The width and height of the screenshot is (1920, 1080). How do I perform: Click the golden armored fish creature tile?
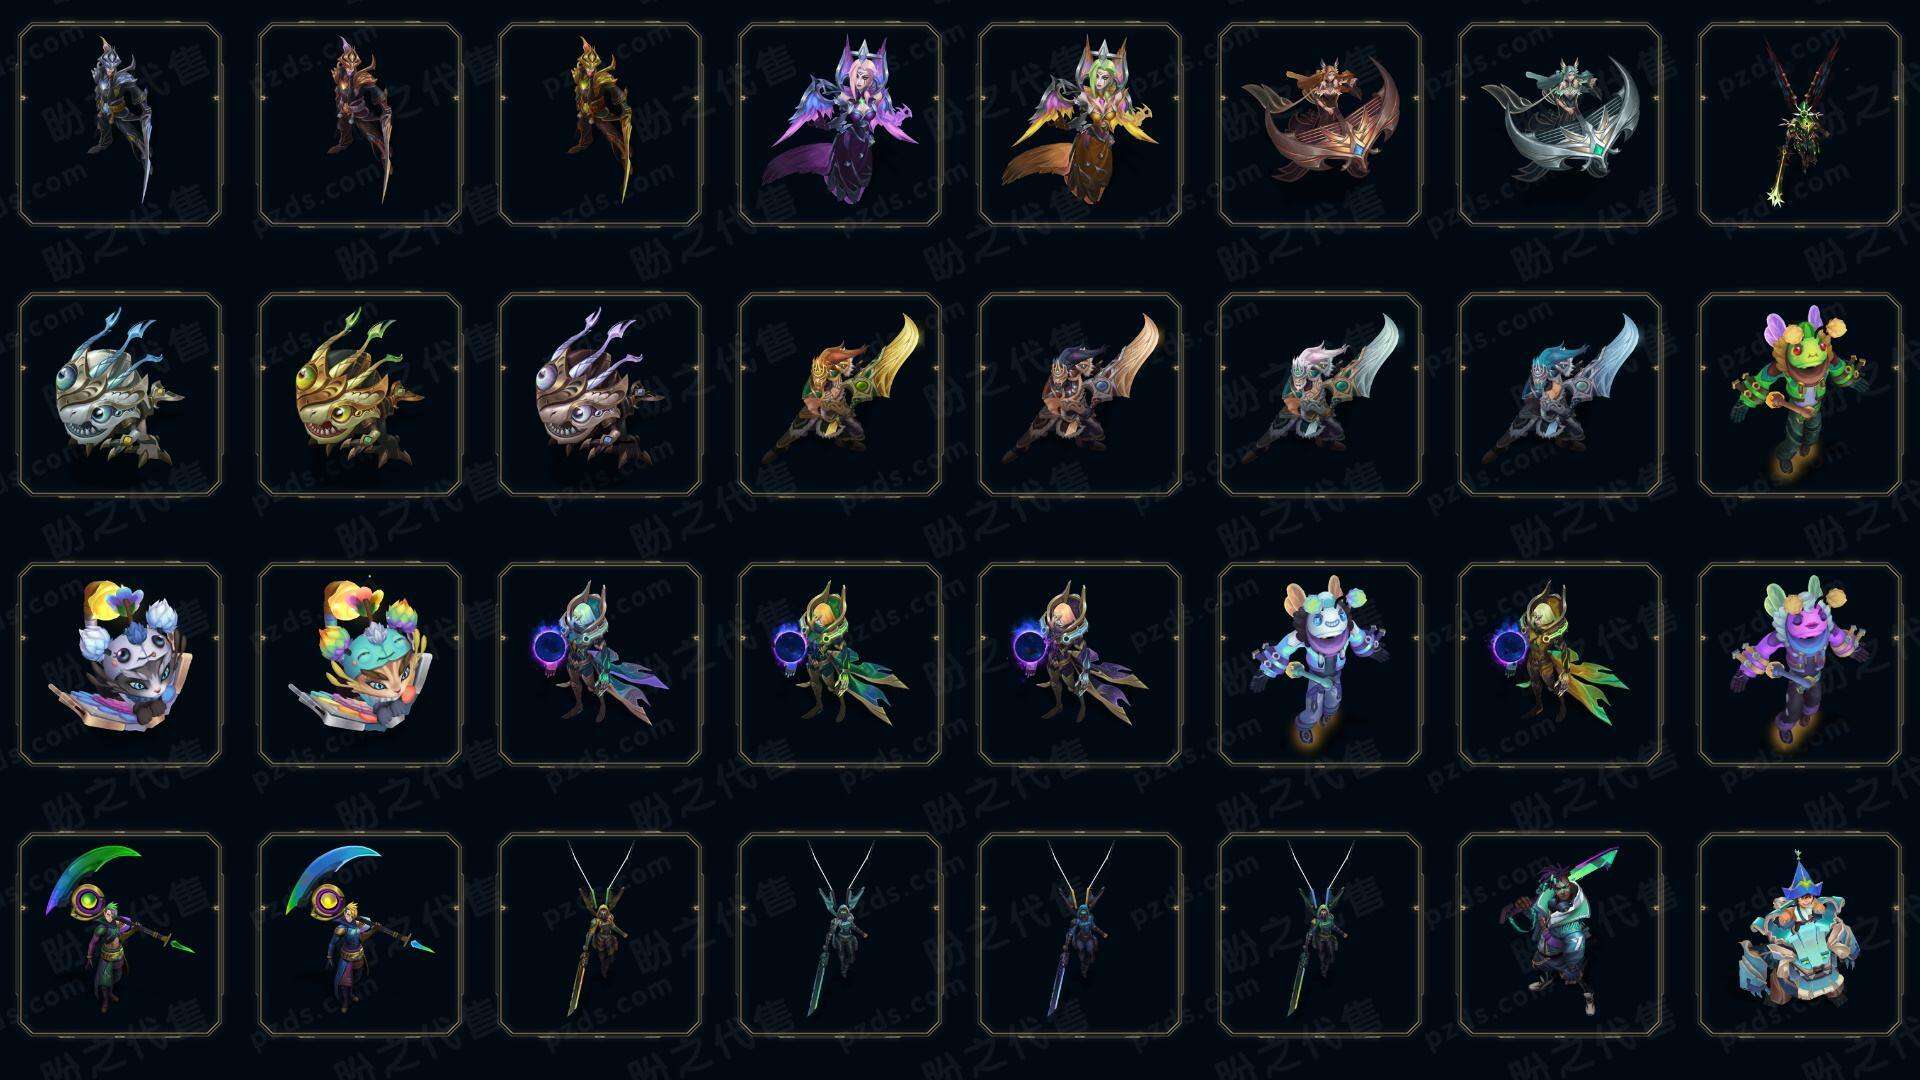(360, 395)
